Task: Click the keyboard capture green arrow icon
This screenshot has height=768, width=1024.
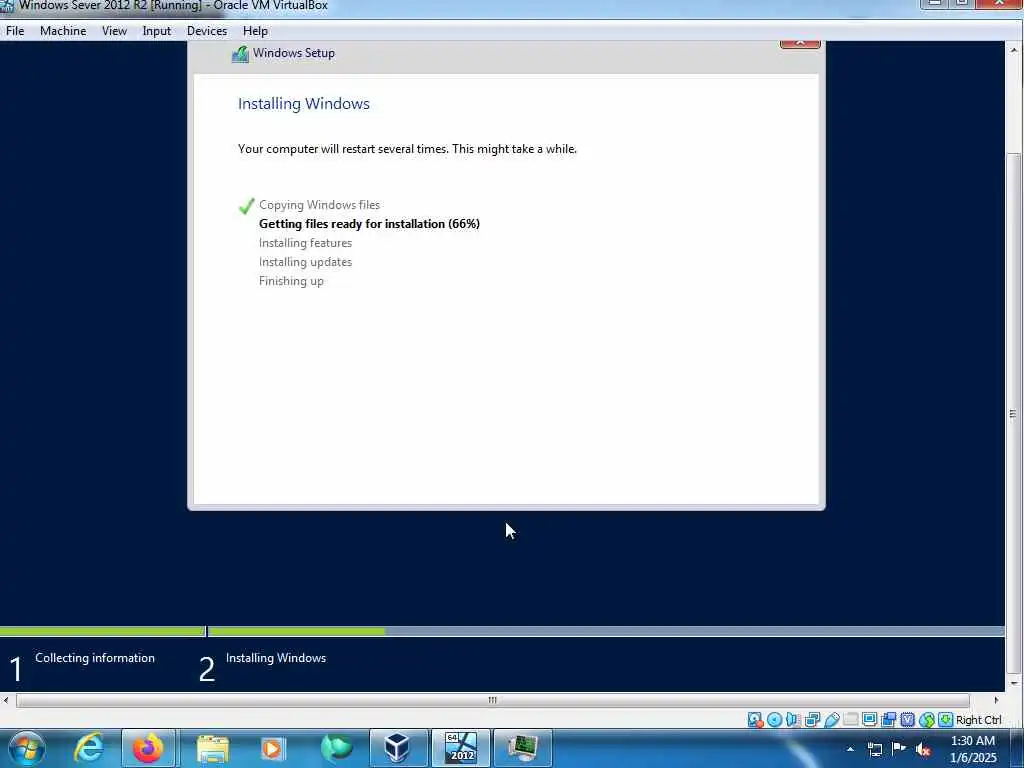Action: (946, 720)
